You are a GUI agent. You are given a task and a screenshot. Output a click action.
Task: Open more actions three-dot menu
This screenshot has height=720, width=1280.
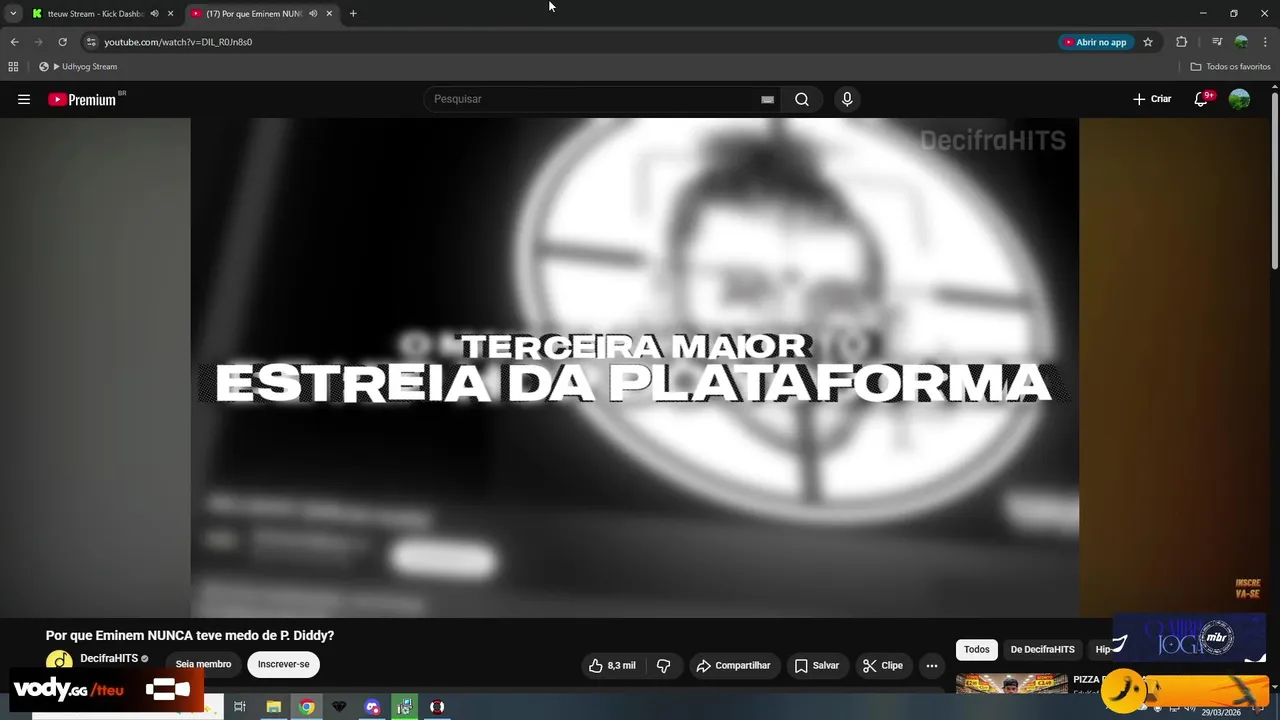[x=932, y=665]
